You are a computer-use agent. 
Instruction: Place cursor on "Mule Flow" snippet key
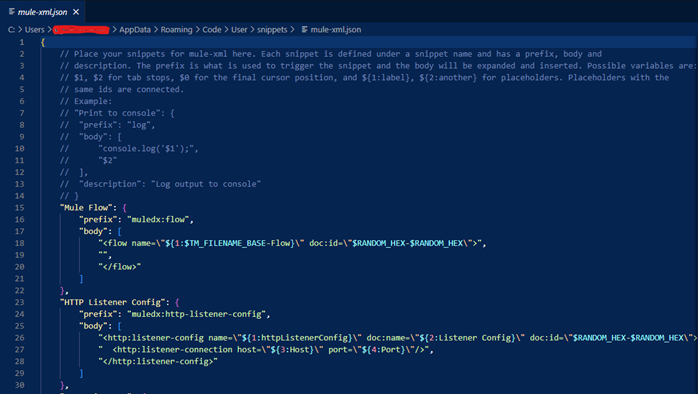coord(86,207)
